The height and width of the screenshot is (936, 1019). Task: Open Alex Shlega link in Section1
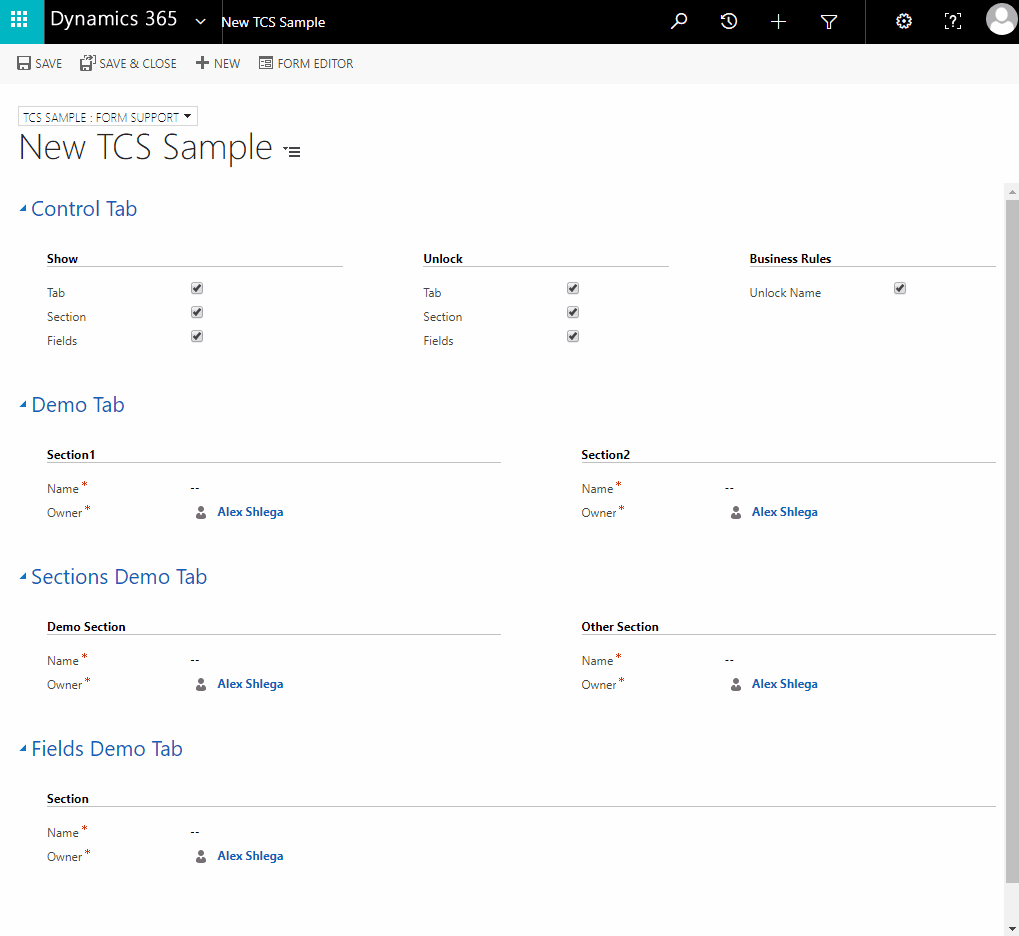pyautogui.click(x=250, y=512)
